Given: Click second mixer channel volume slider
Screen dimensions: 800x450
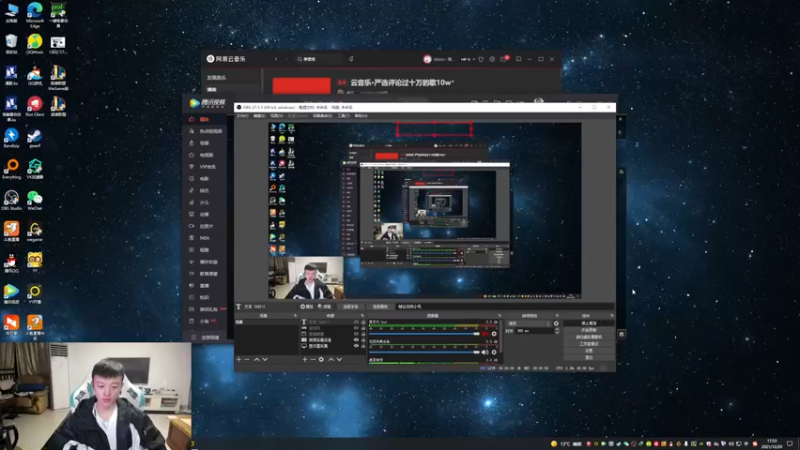Looking at the screenshot, I should coord(424,352).
